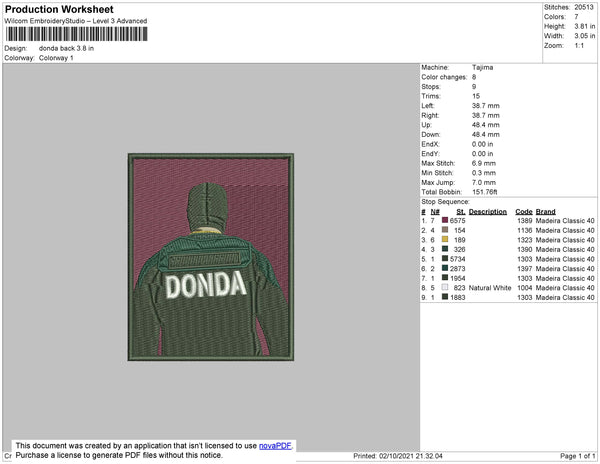Click the swatch for stop 9 (1883)
This screenshot has height=464, width=600.
pyautogui.click(x=445, y=296)
